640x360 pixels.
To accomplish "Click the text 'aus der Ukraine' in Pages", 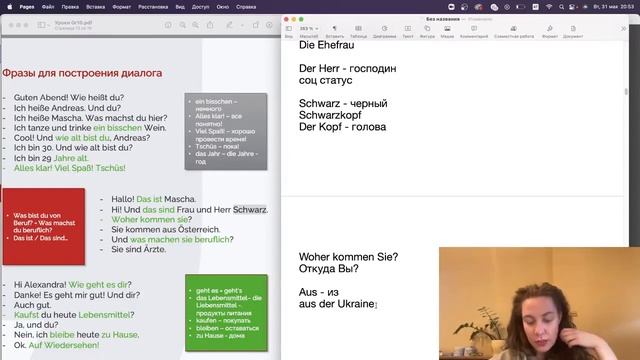I will point(336,304).
